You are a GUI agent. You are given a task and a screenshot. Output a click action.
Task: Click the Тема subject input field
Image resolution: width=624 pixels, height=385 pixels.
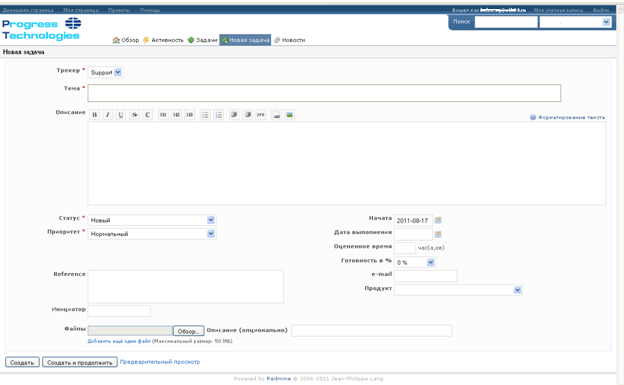[324, 93]
